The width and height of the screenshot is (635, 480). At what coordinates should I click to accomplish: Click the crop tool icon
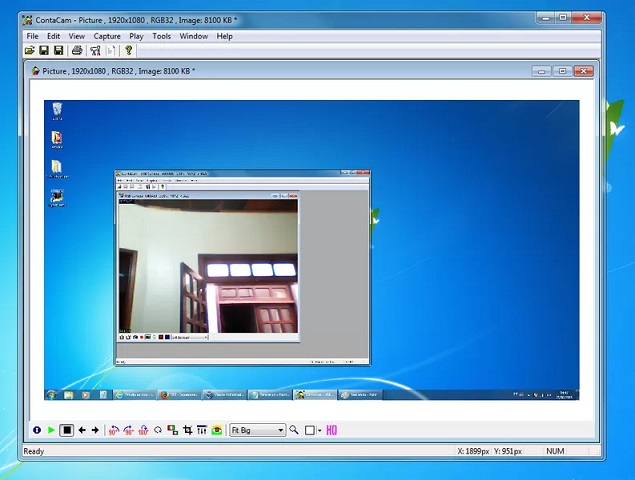point(187,430)
